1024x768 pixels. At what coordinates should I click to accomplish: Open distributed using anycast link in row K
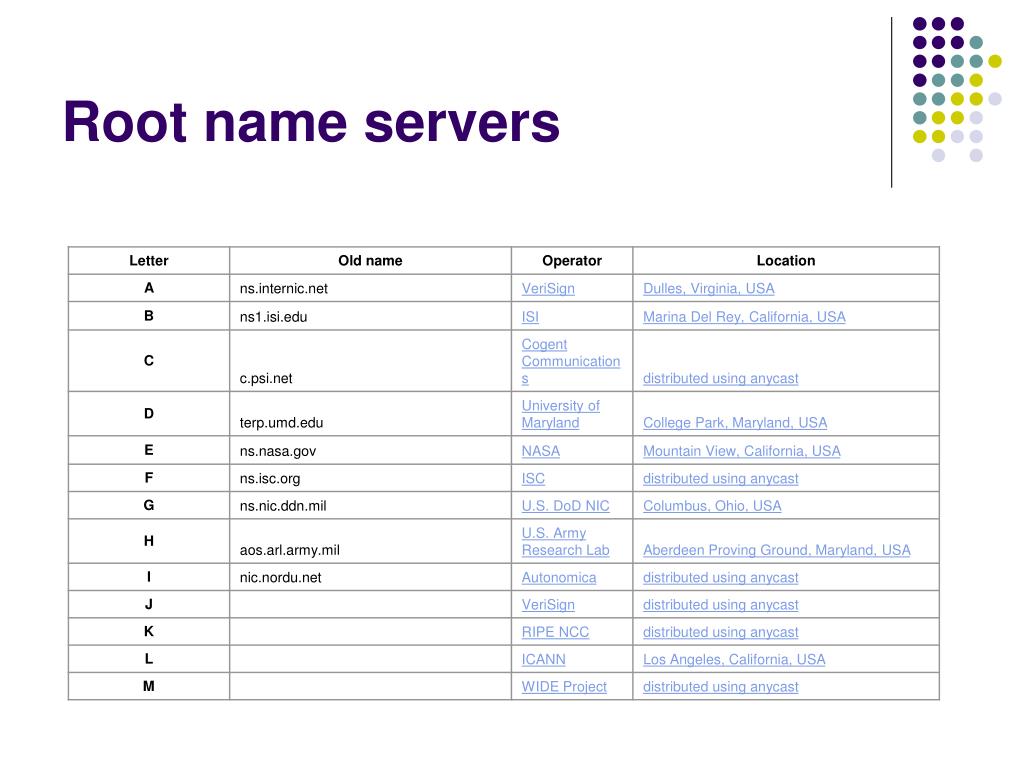[720, 632]
